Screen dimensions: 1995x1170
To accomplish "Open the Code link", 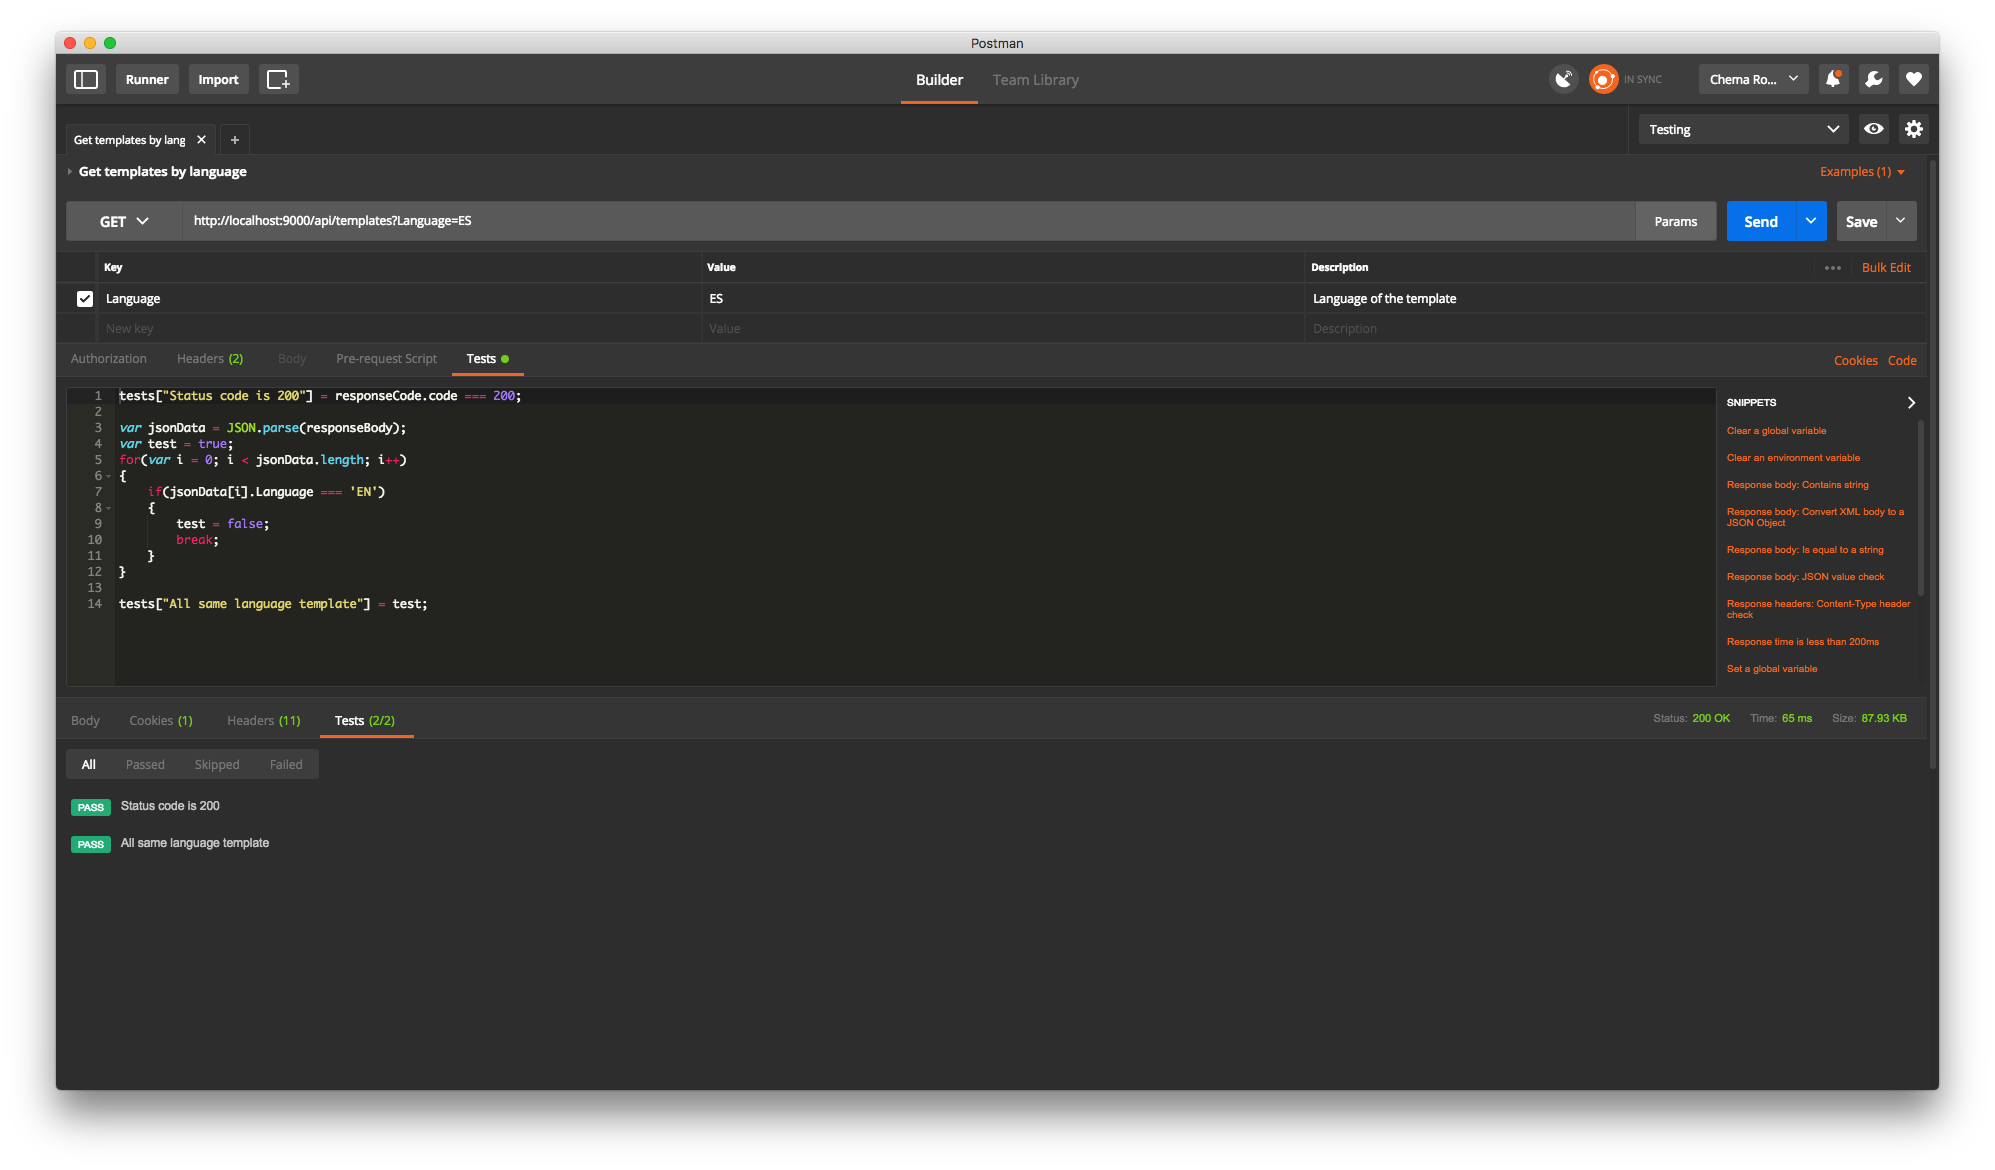I will [1902, 361].
